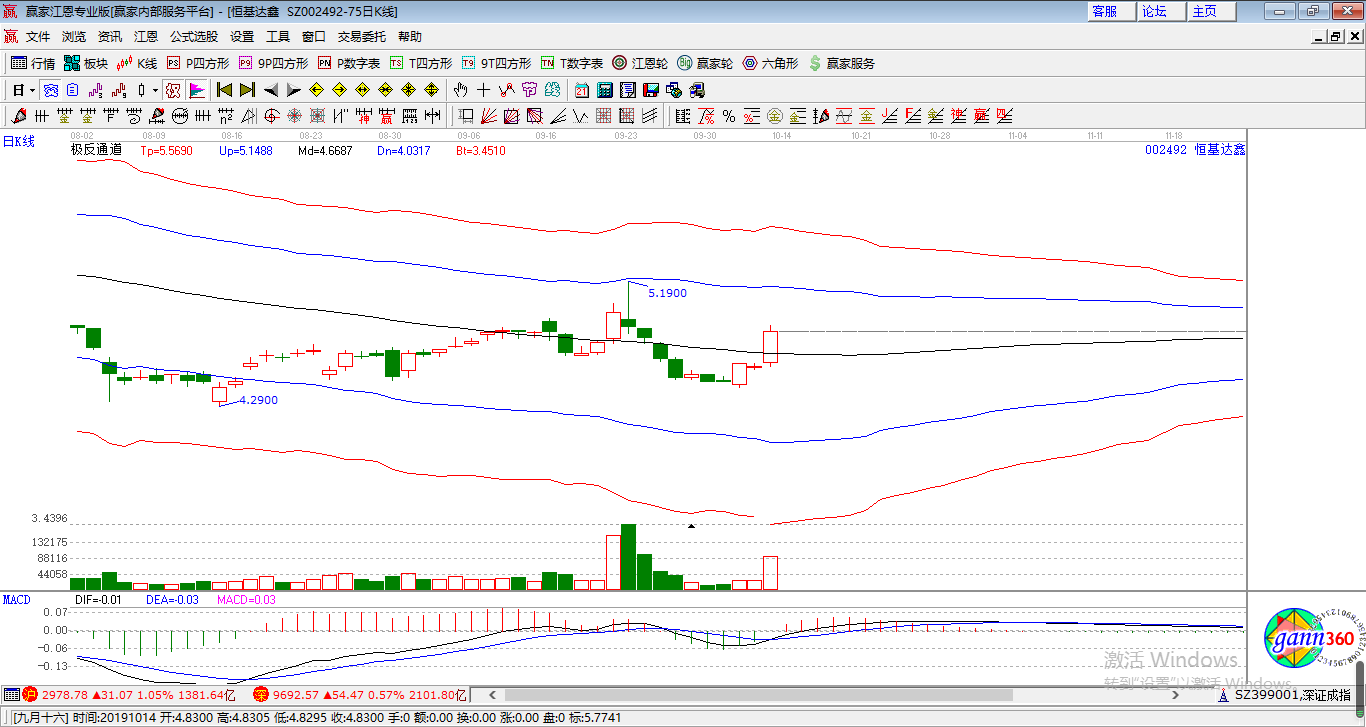Click the MACD indicator label

click(17, 599)
